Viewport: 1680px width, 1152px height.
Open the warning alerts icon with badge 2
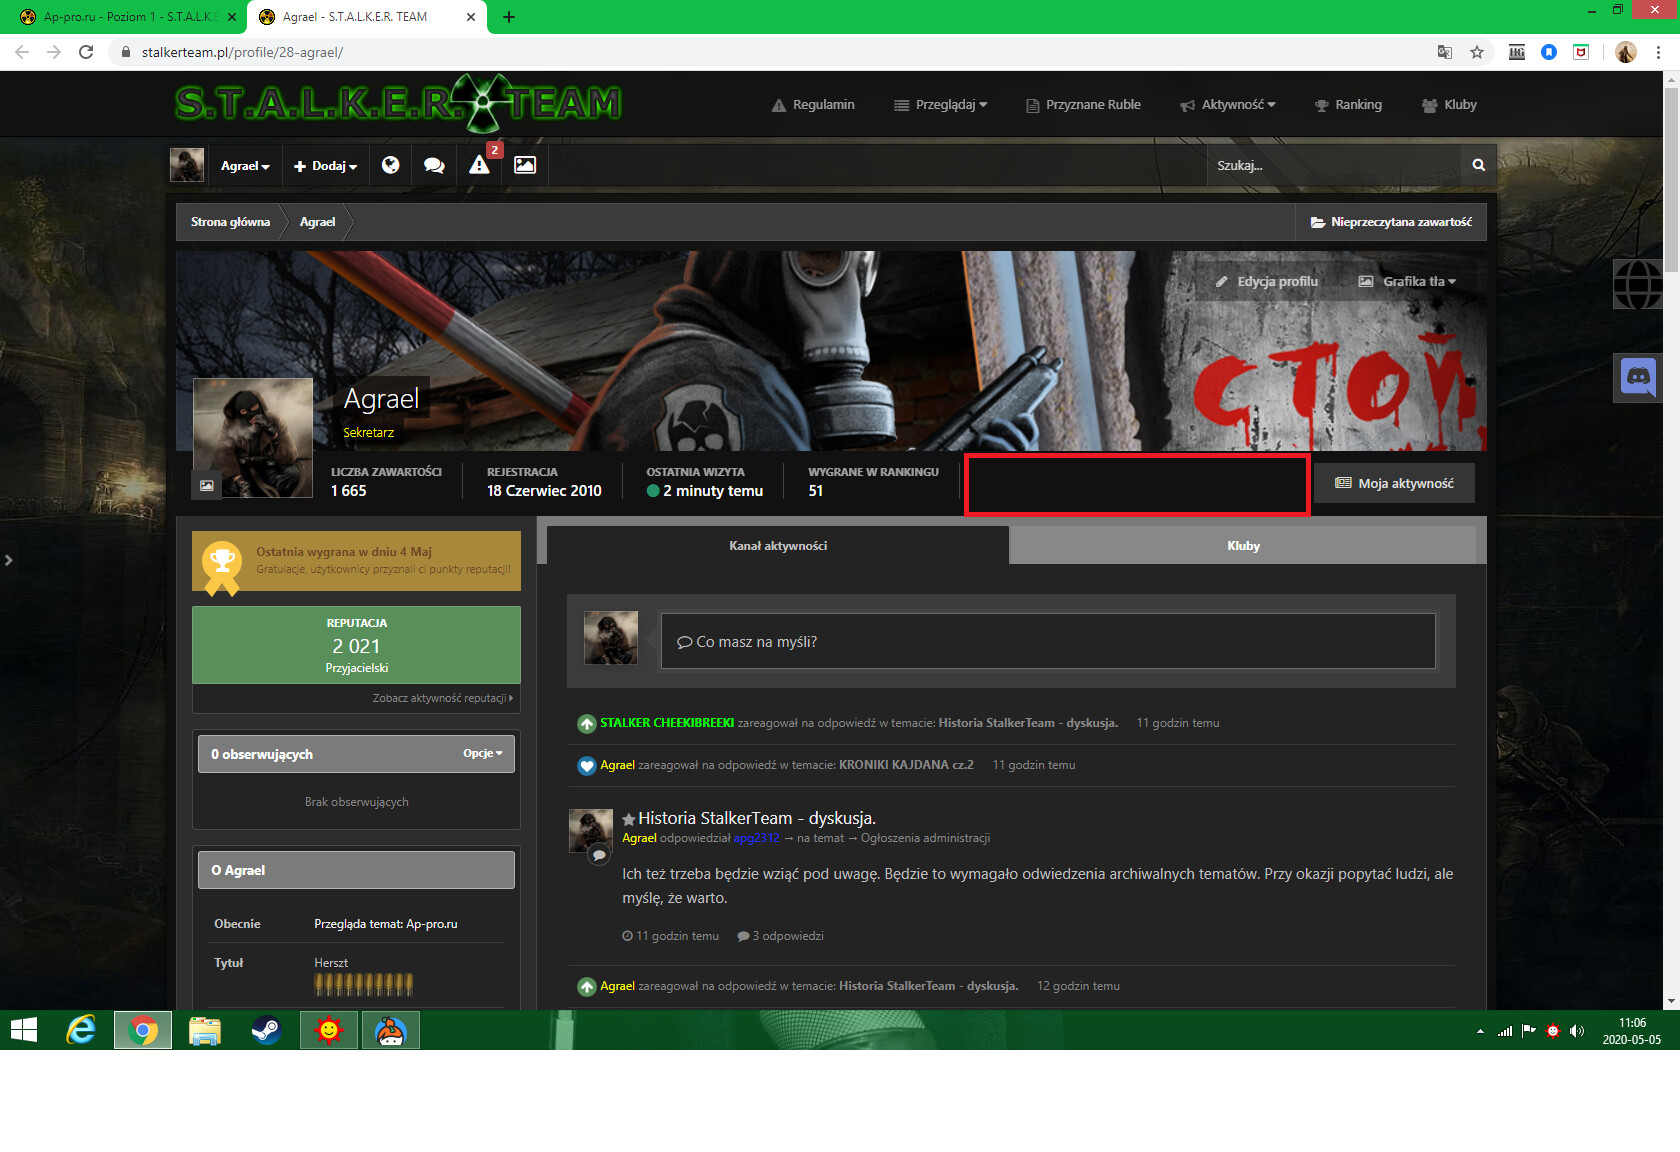click(x=480, y=165)
